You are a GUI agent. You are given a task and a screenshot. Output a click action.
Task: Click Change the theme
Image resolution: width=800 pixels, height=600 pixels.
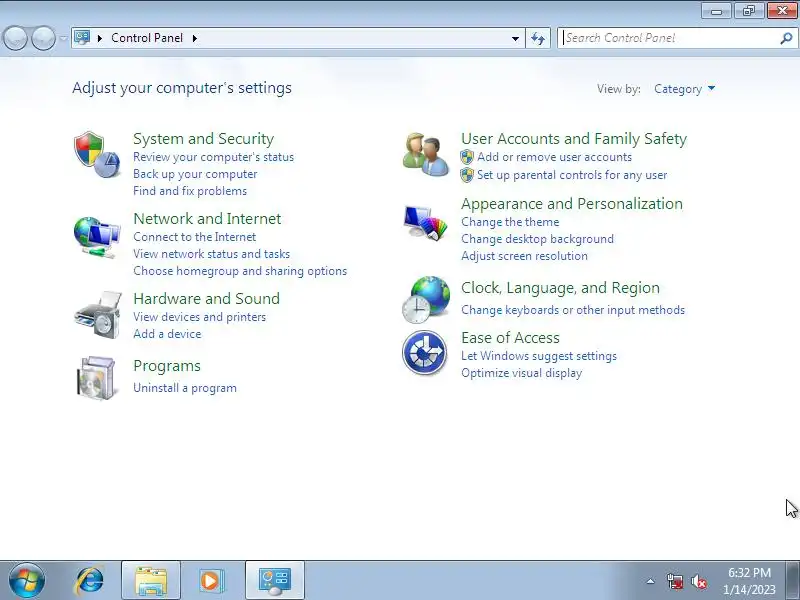click(x=510, y=222)
